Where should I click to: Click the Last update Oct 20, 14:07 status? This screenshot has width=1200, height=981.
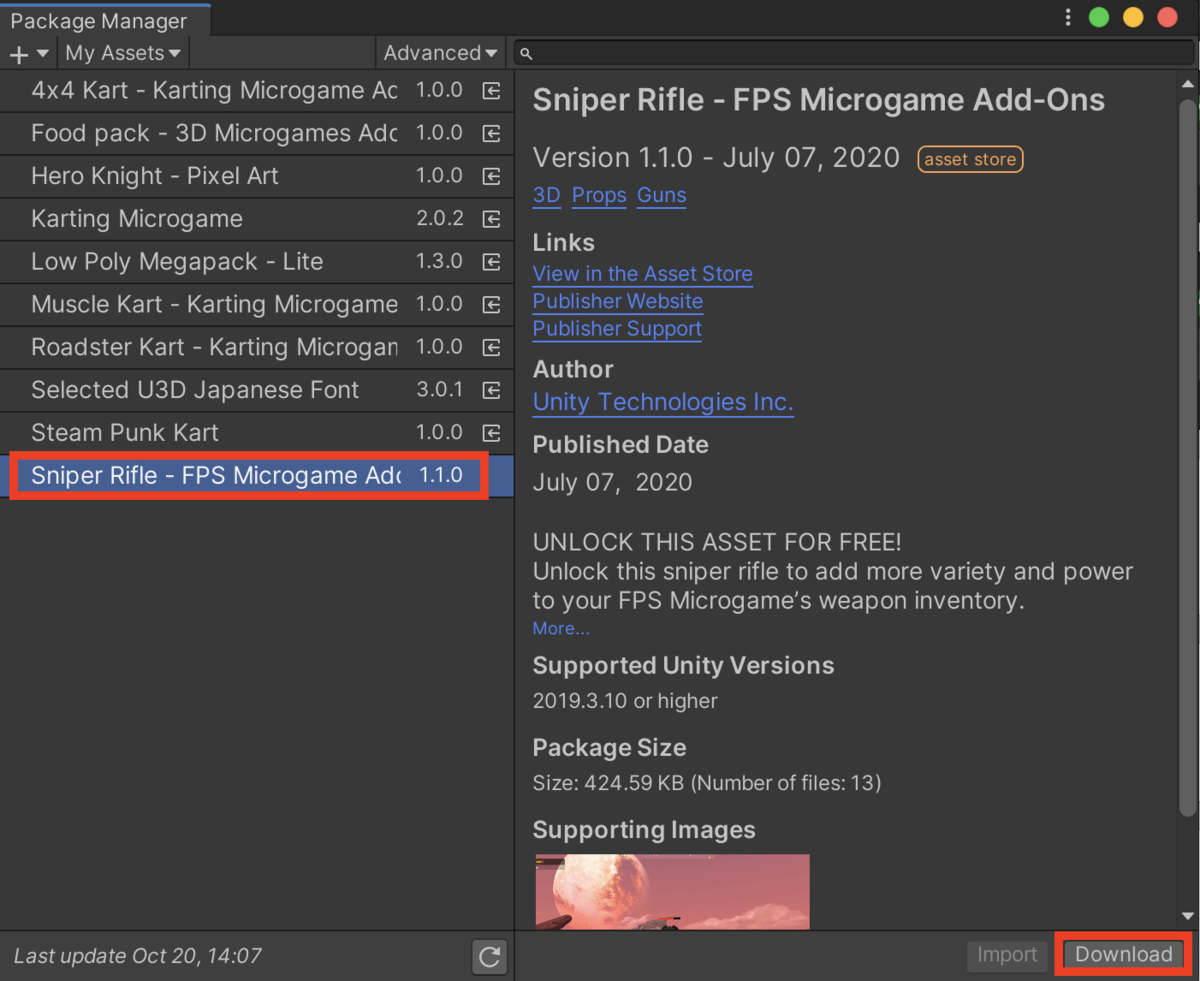tap(138, 956)
